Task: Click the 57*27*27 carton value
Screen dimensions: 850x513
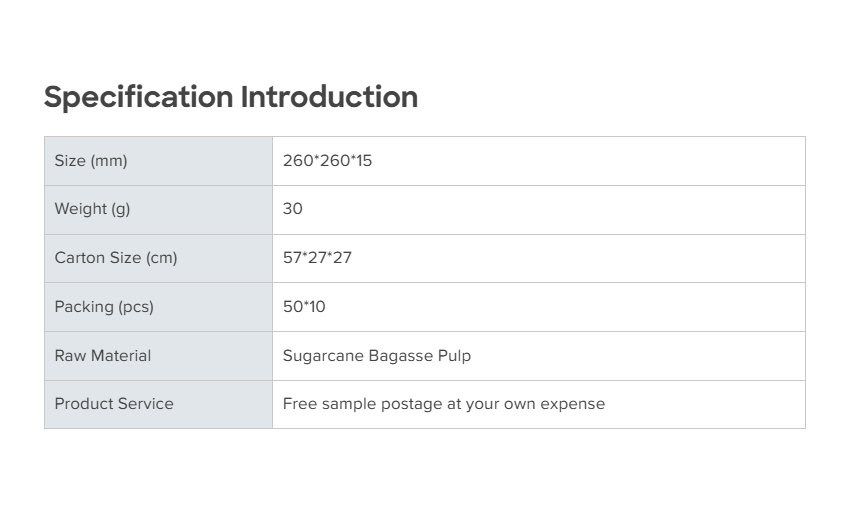Action: pos(317,258)
